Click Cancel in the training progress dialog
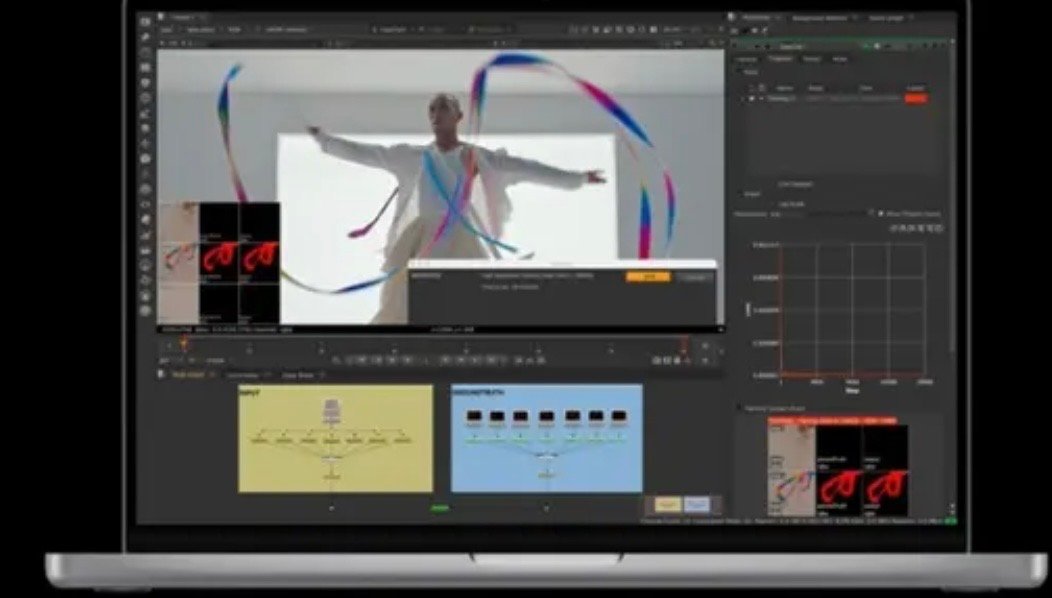This screenshot has height=598, width=1052. (x=694, y=276)
